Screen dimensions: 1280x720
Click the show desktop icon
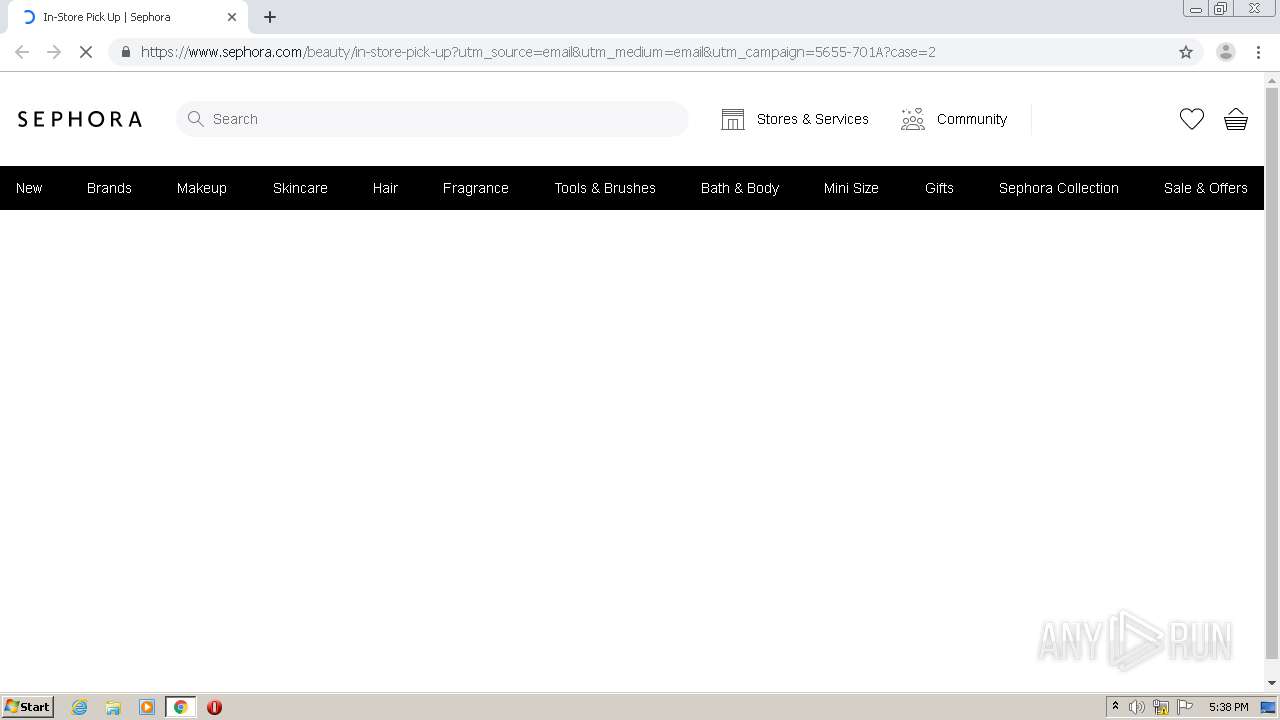1268,707
